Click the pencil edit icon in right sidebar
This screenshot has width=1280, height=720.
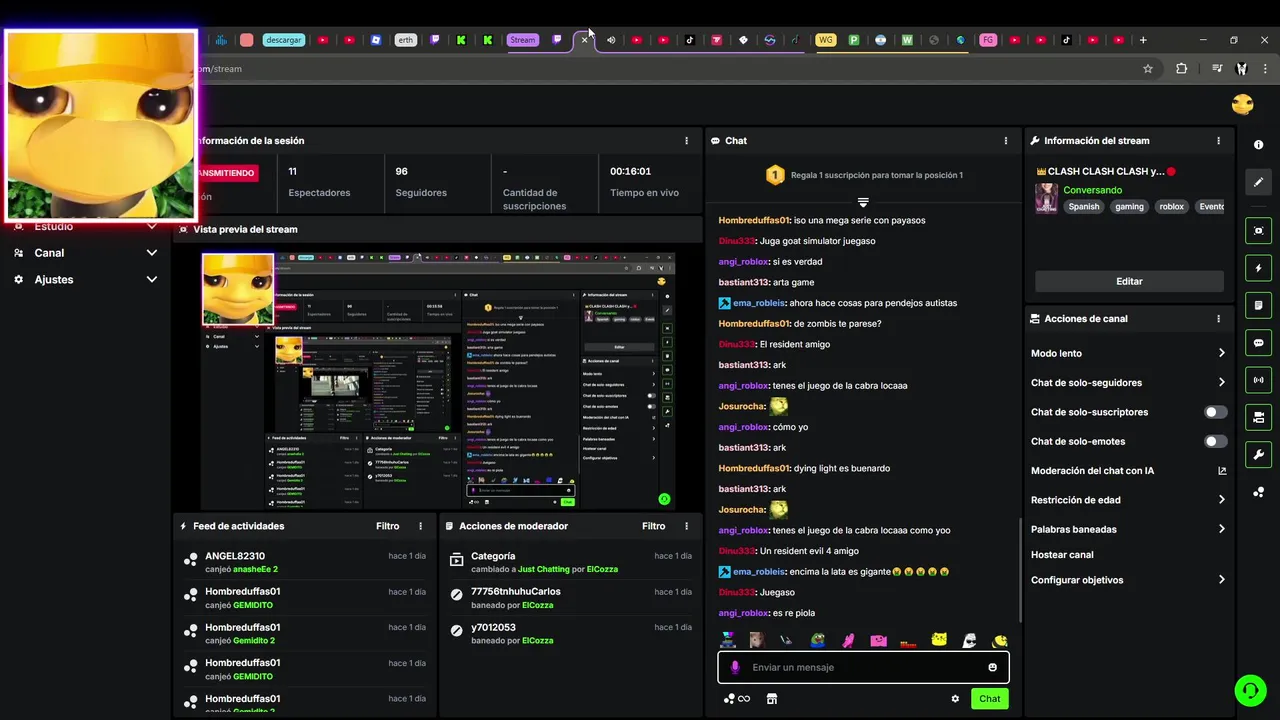click(x=1258, y=182)
